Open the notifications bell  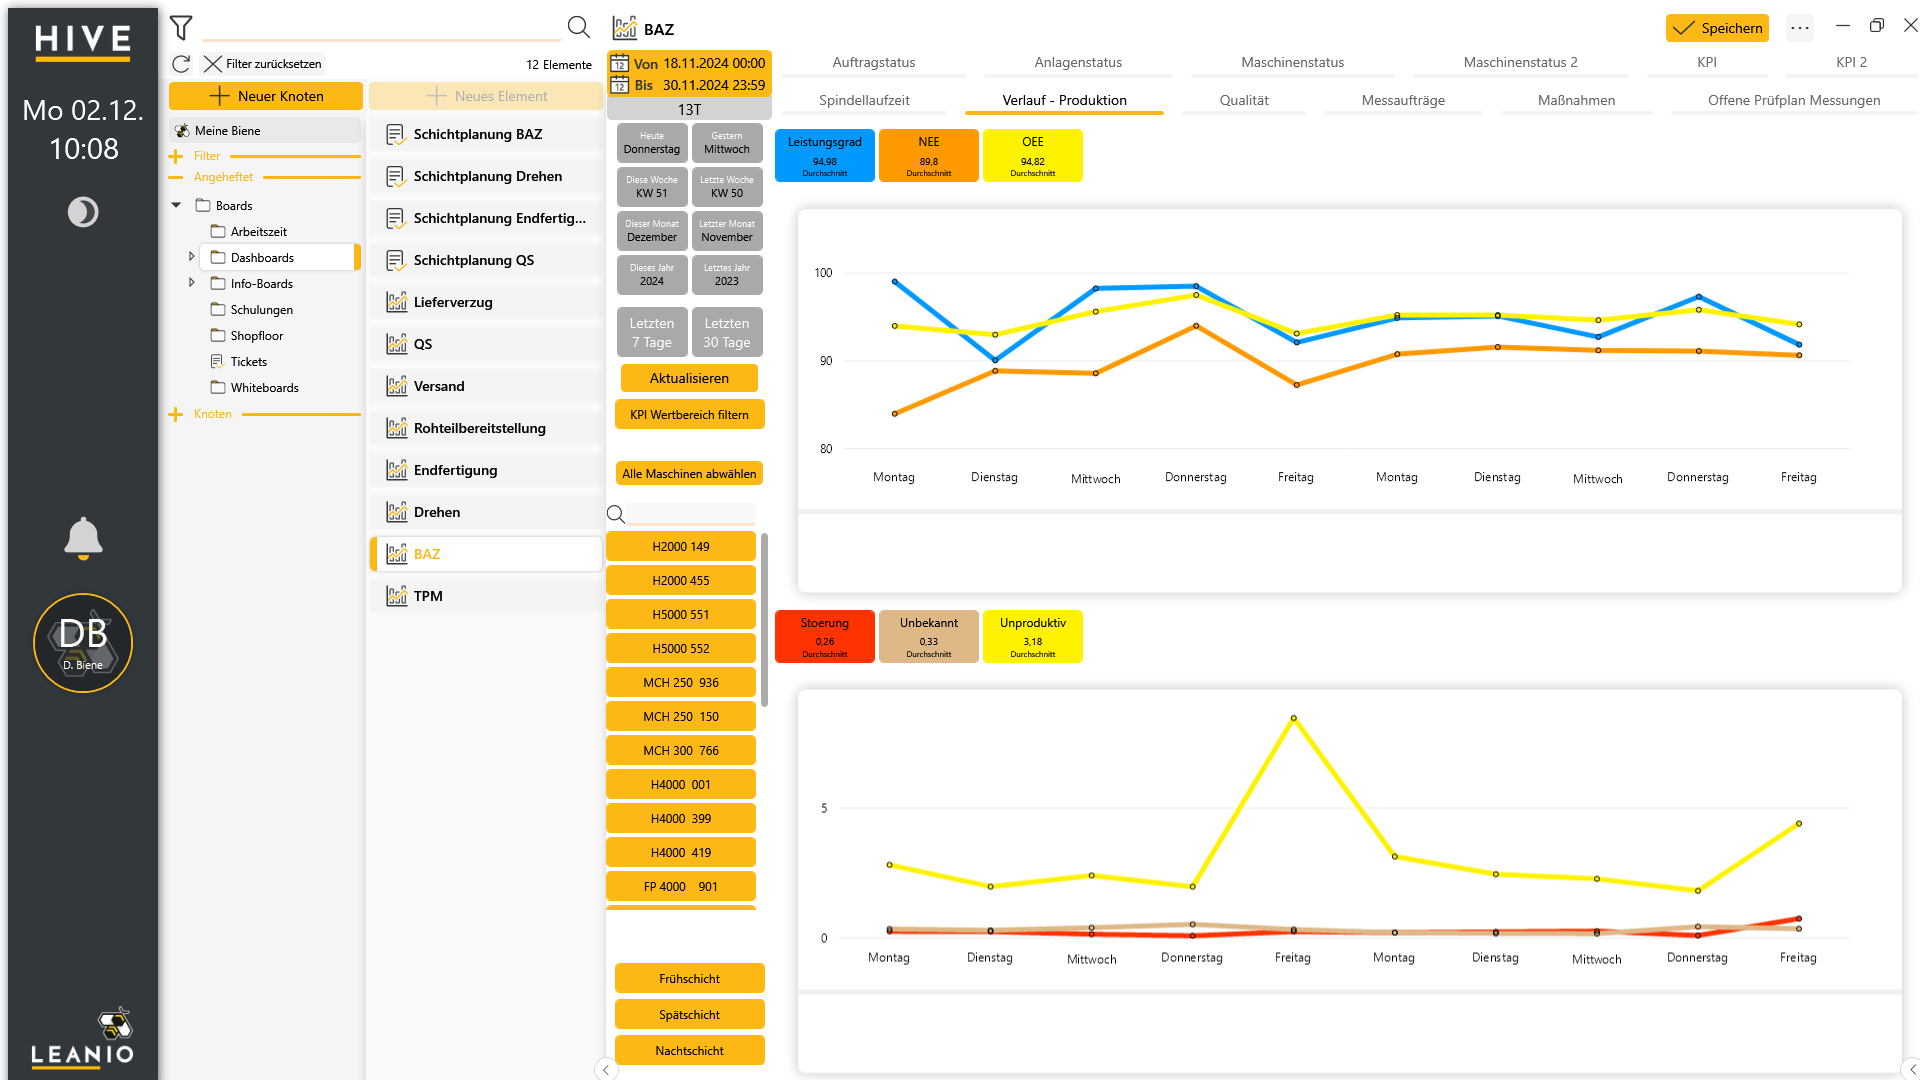[x=83, y=538]
